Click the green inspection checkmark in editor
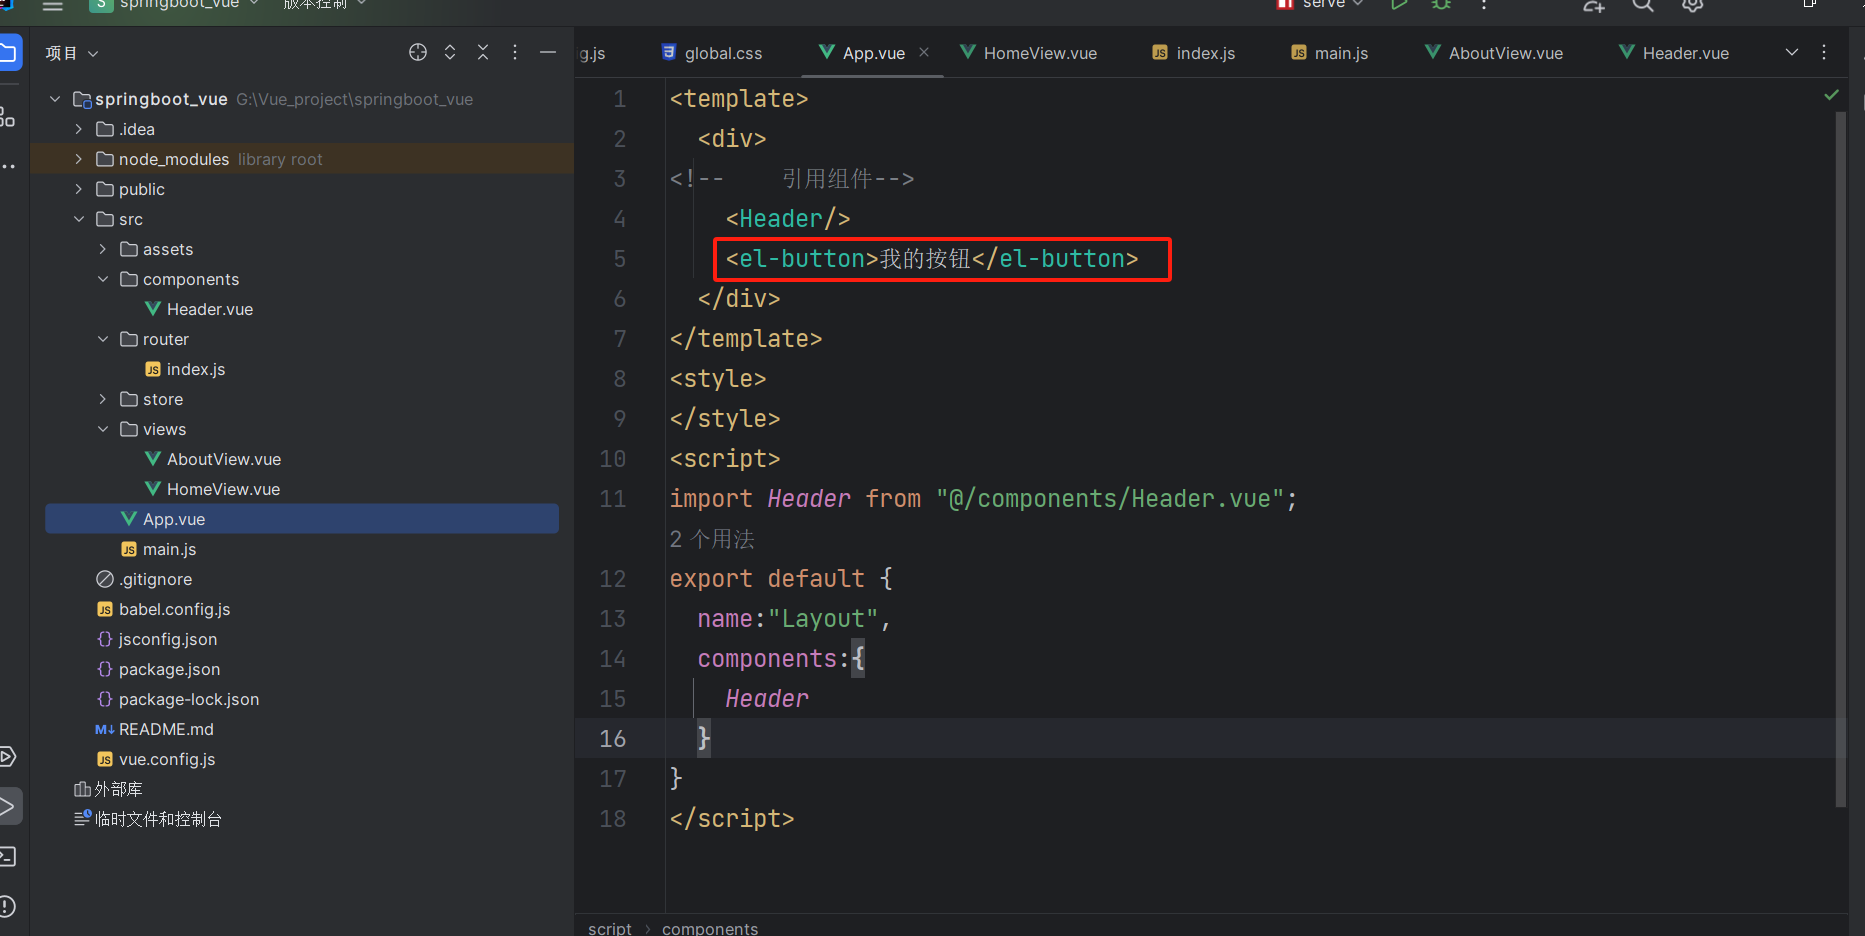The image size is (1865, 936). [1831, 95]
